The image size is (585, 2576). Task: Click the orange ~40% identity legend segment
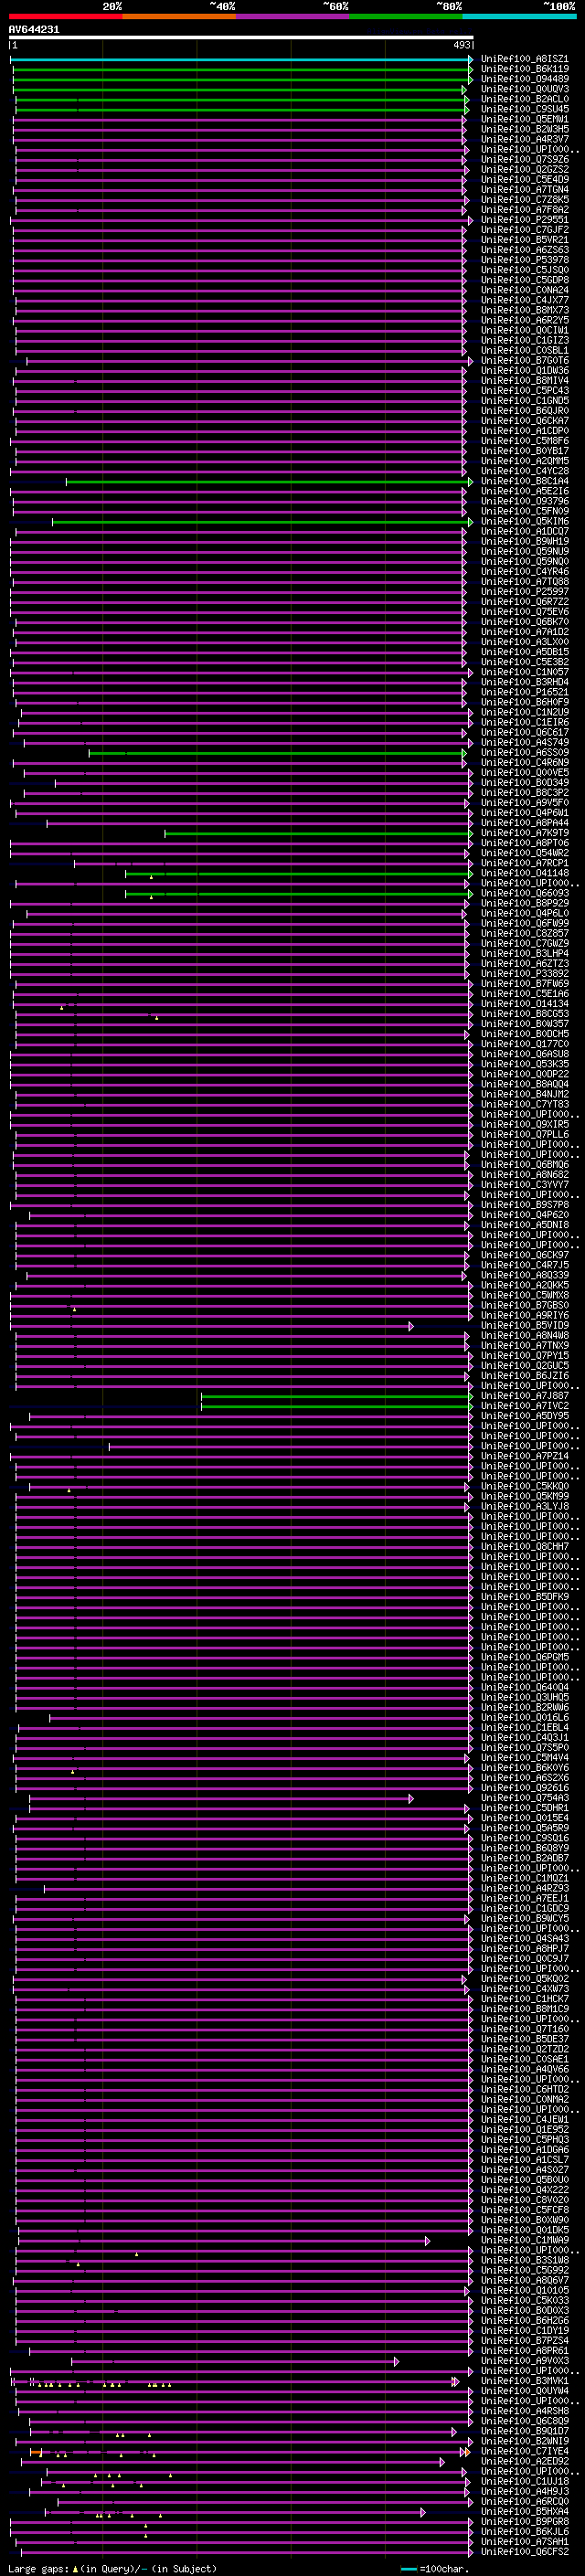[179, 16]
